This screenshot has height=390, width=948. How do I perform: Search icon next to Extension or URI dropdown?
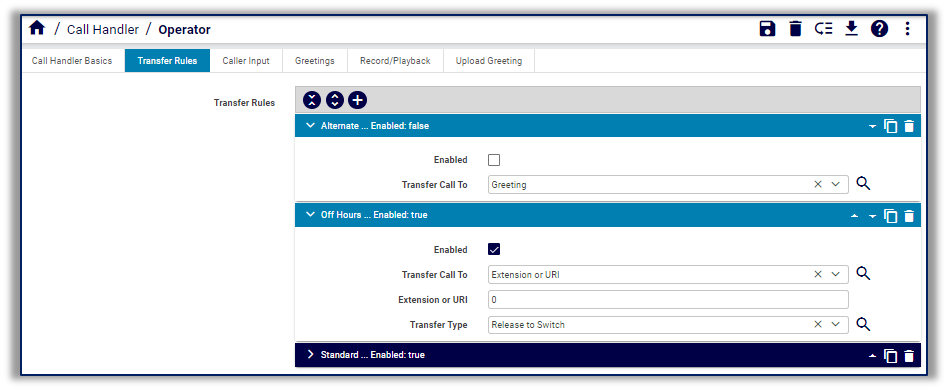pos(863,273)
